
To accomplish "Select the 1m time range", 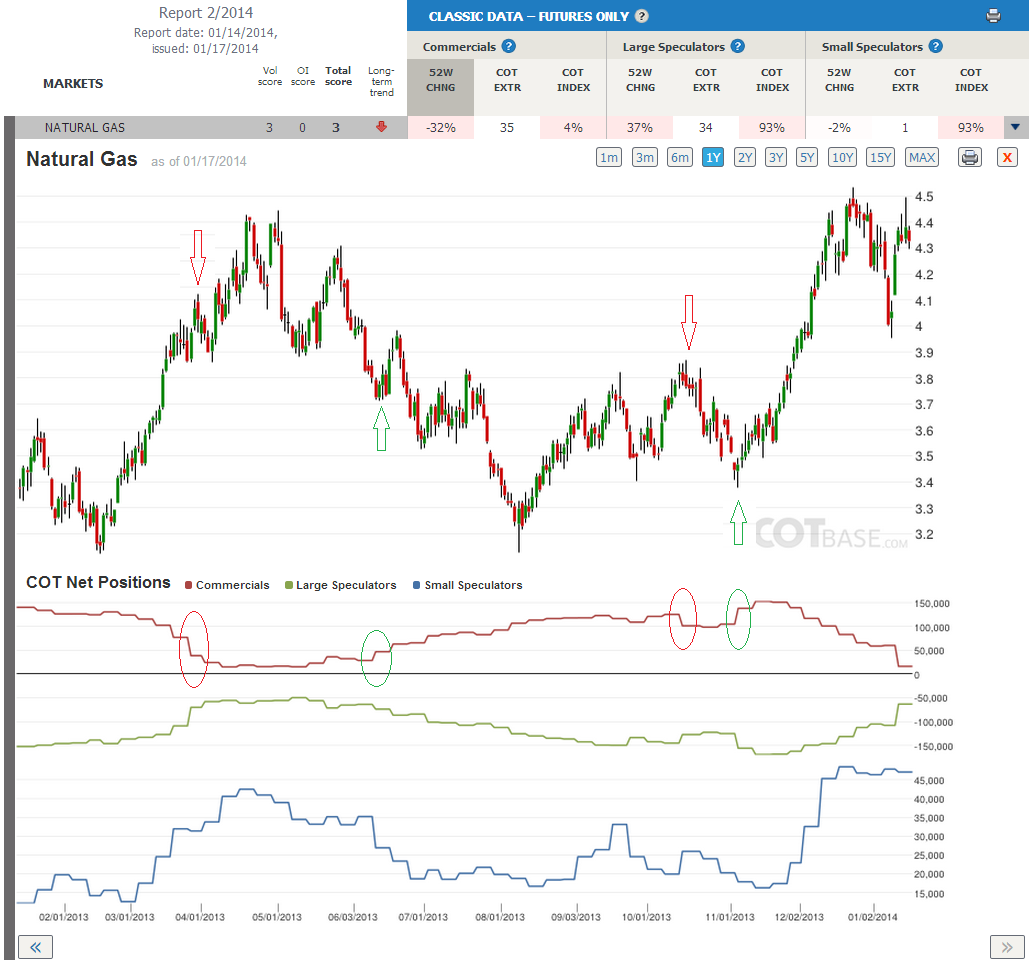I will coord(609,158).
